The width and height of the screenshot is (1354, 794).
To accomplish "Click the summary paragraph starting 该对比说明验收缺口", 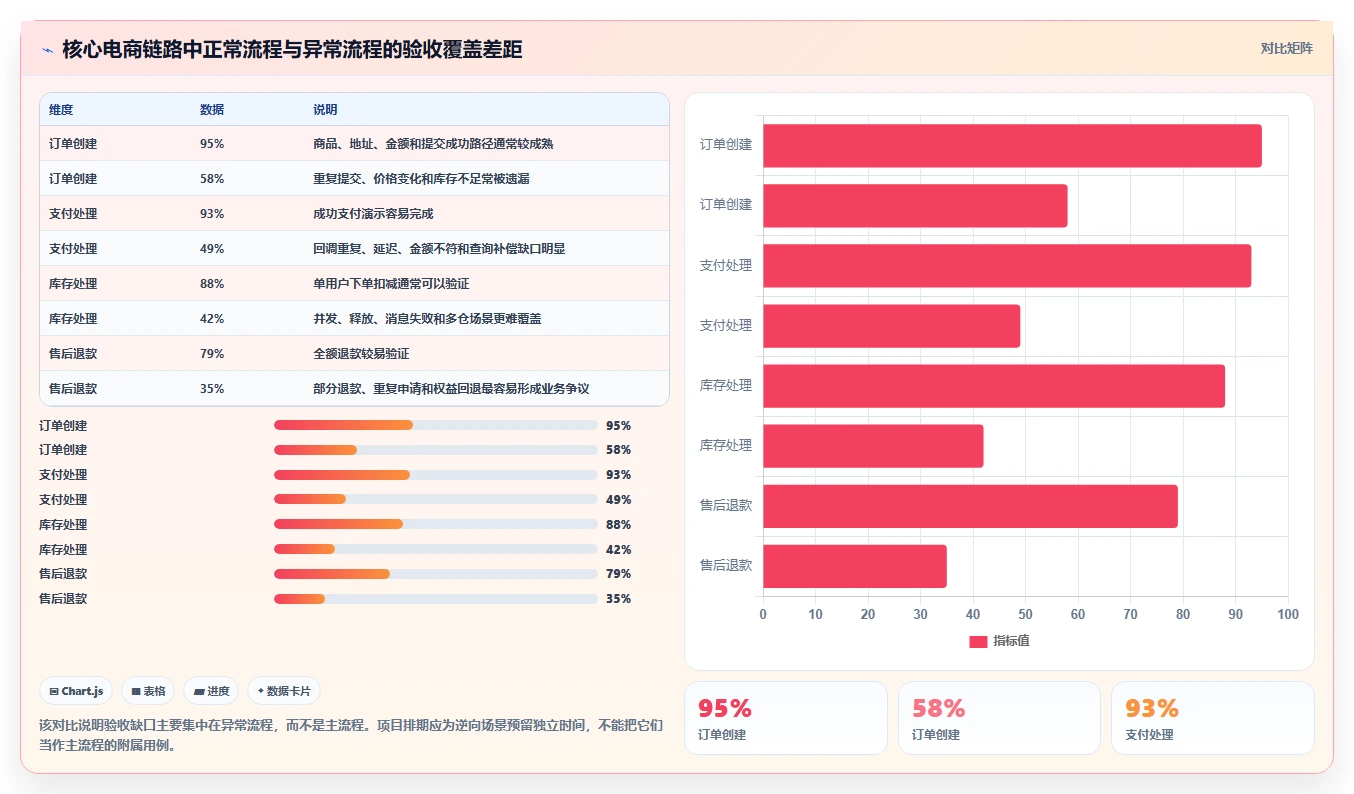I will (x=351, y=734).
